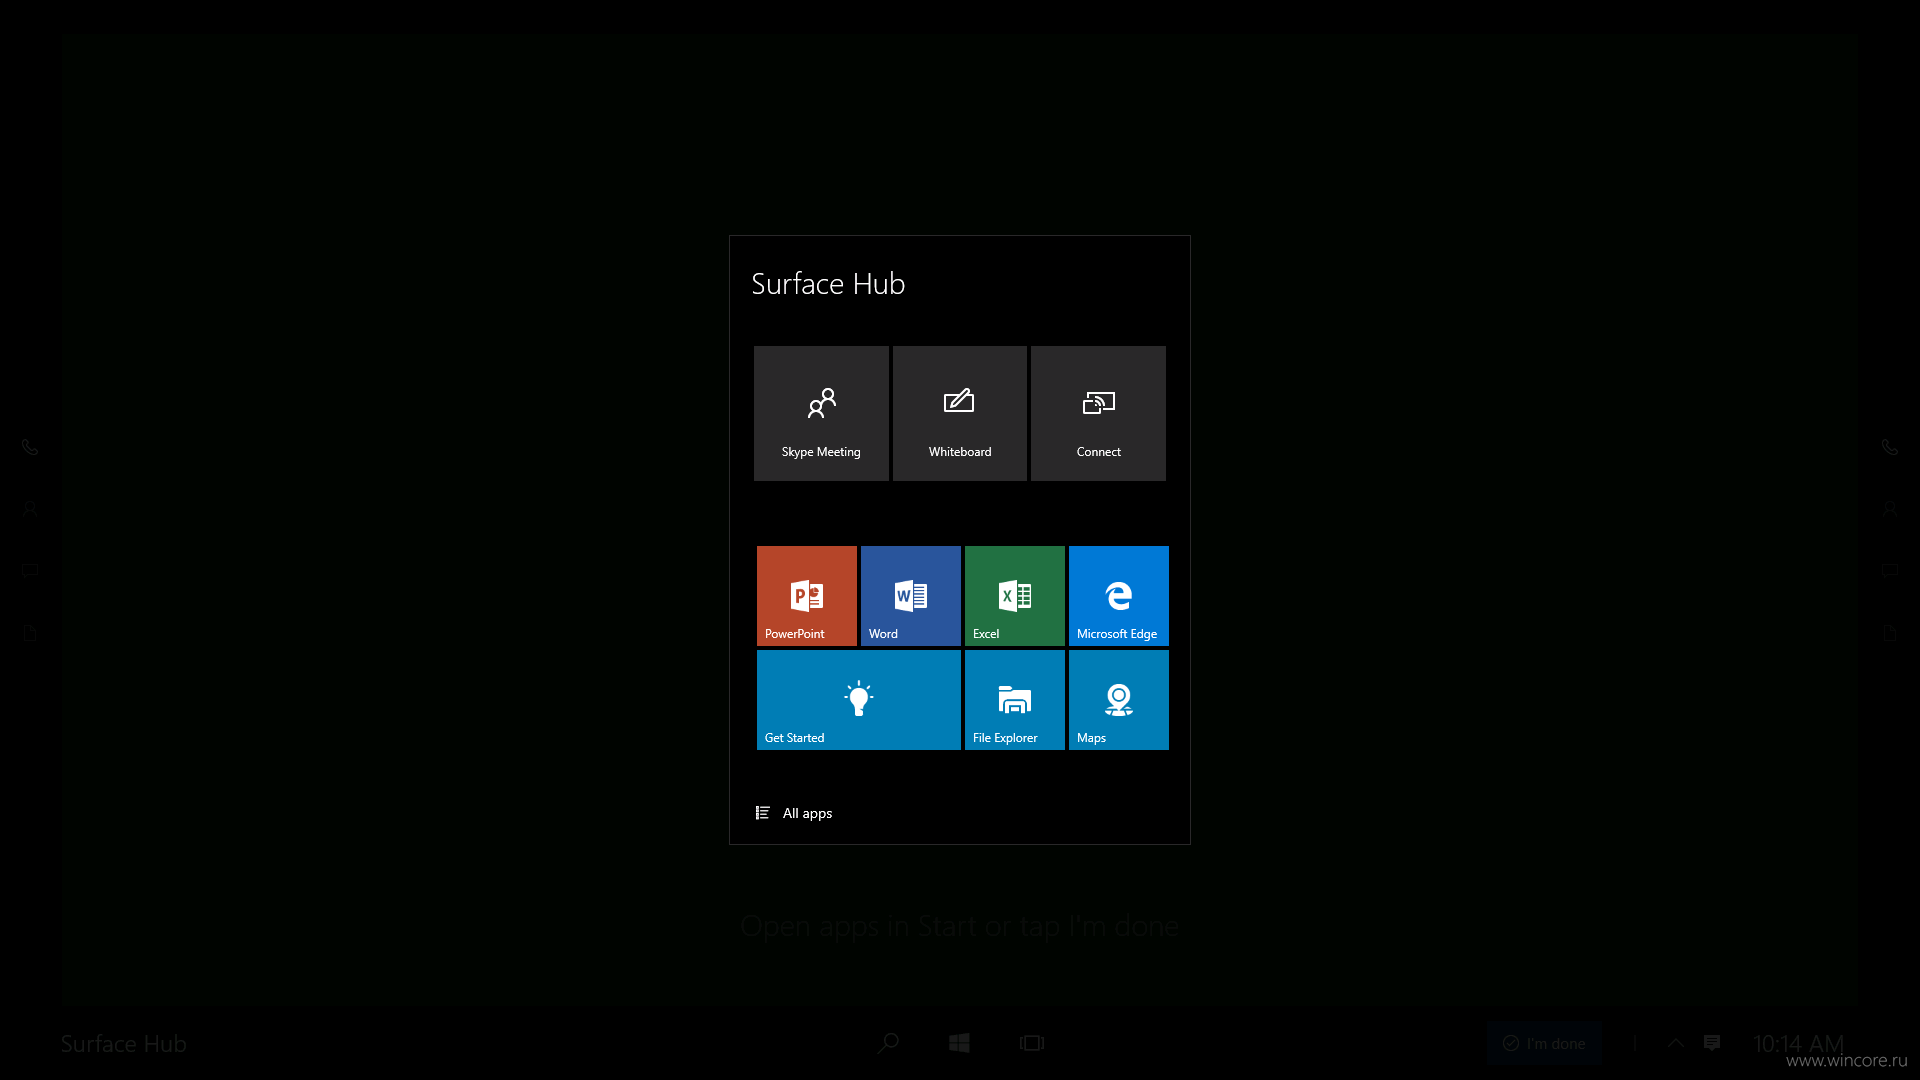Click the Windows Start logo in the taskbar

coord(959,1043)
